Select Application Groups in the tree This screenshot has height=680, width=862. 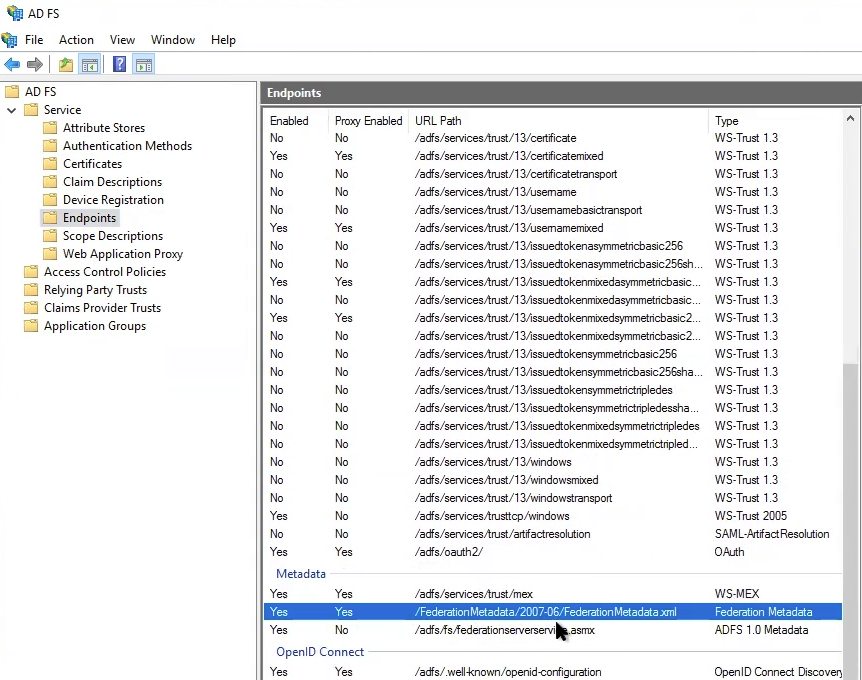(x=94, y=326)
